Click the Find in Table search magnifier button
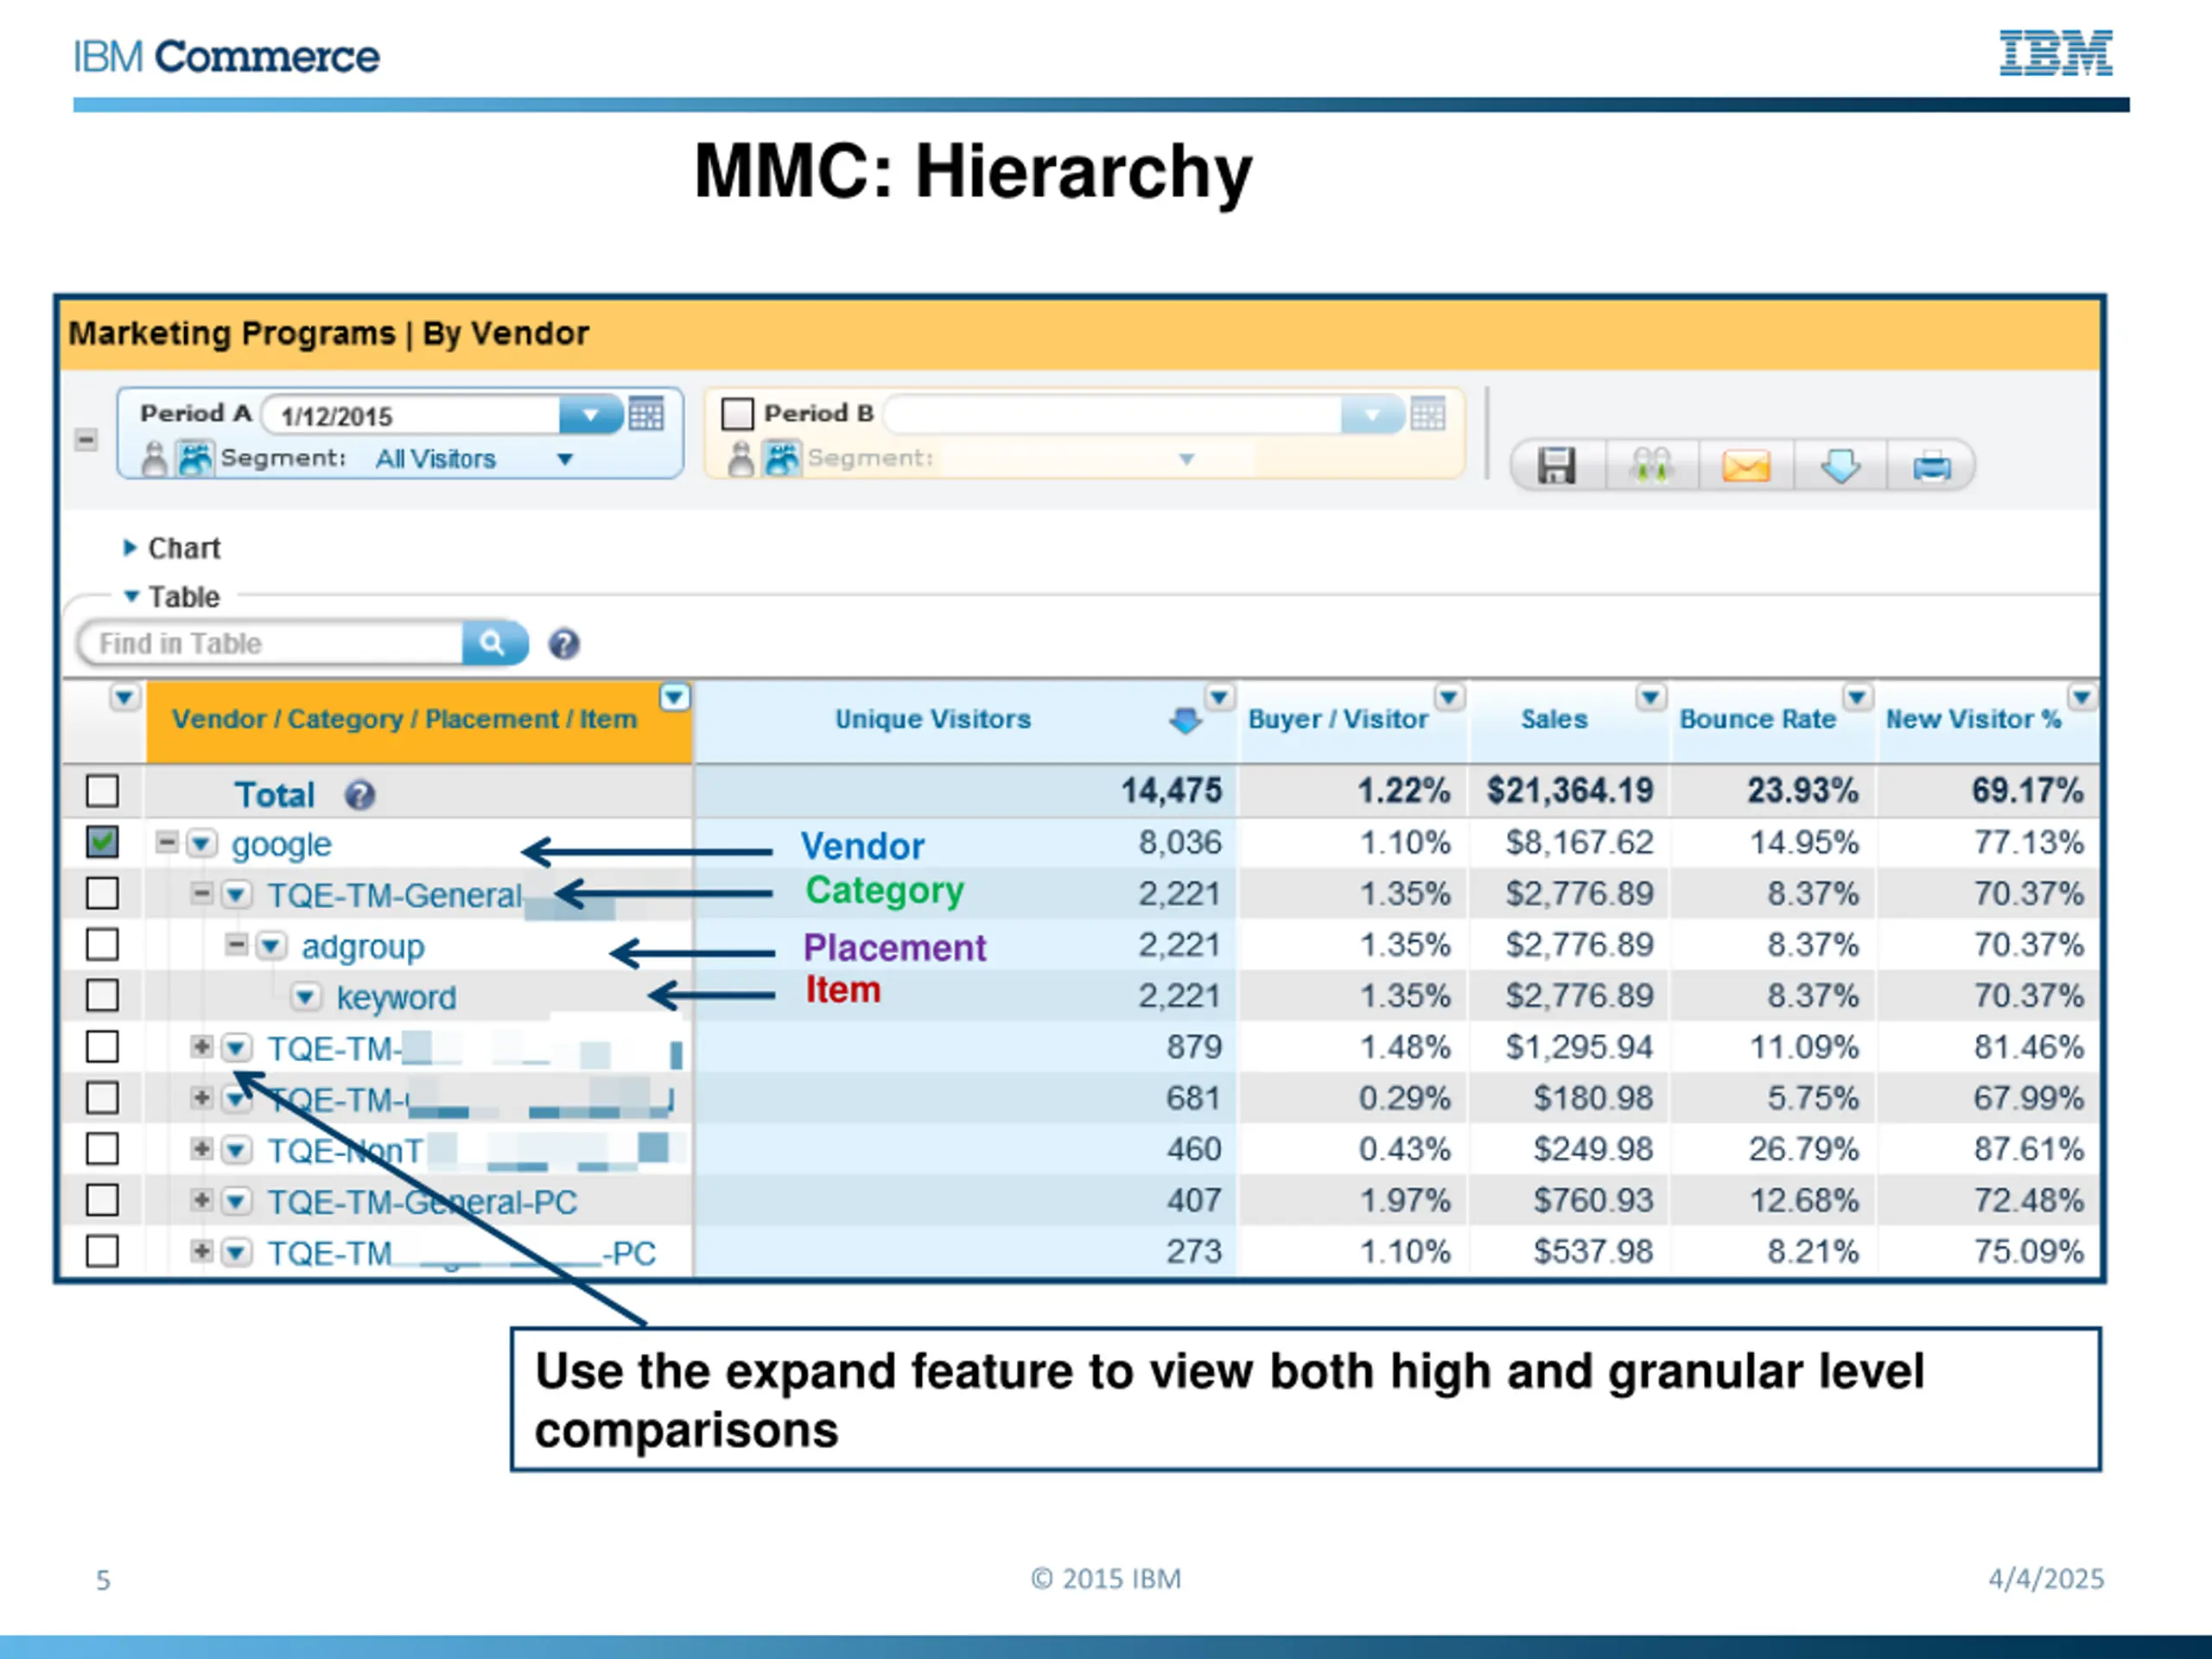The width and height of the screenshot is (2212, 1659). (494, 642)
